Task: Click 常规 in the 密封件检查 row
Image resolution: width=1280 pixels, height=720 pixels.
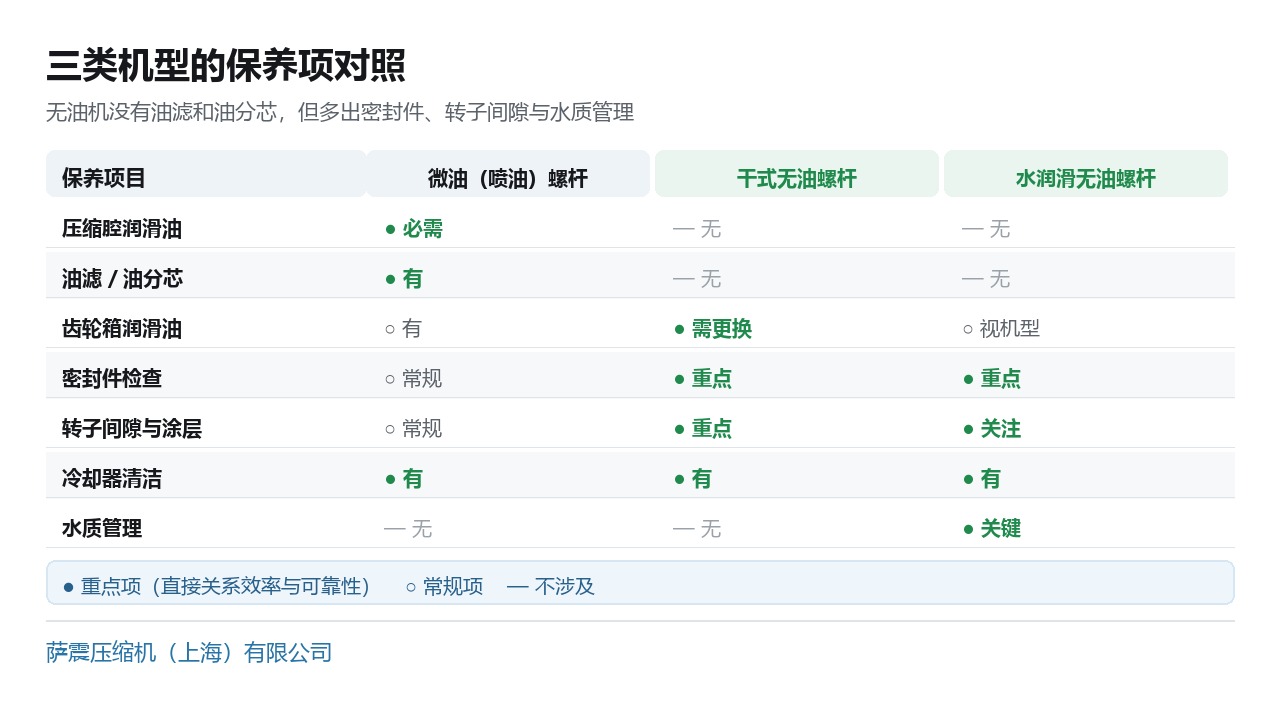Action: tap(414, 378)
